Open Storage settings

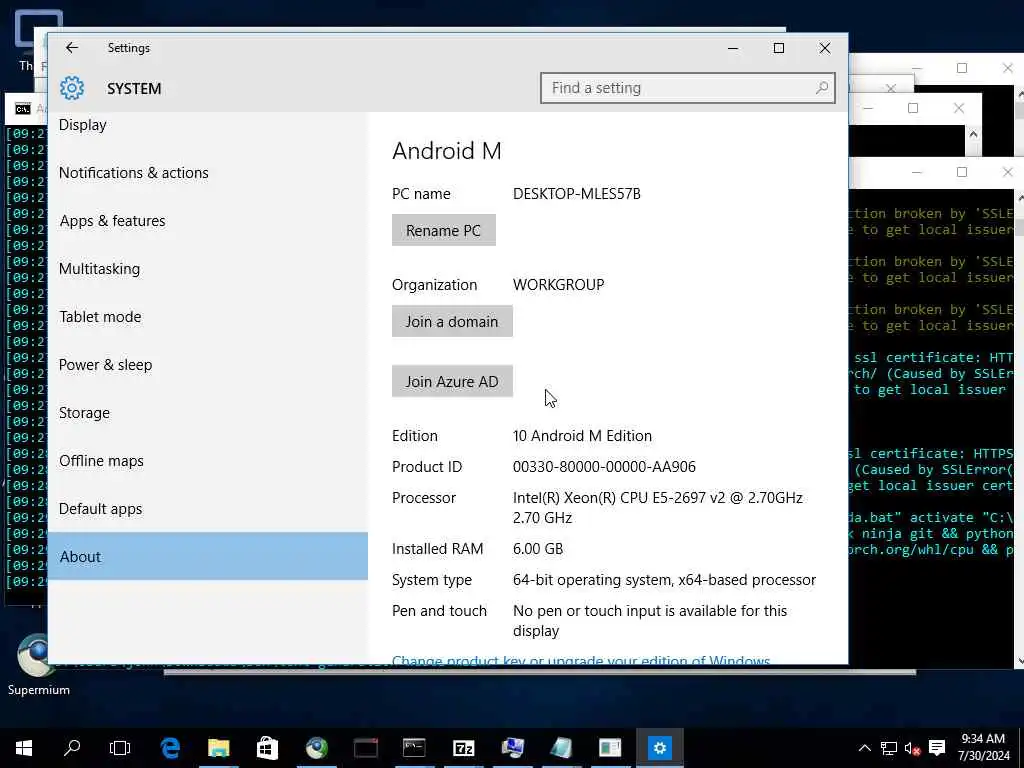click(x=84, y=413)
